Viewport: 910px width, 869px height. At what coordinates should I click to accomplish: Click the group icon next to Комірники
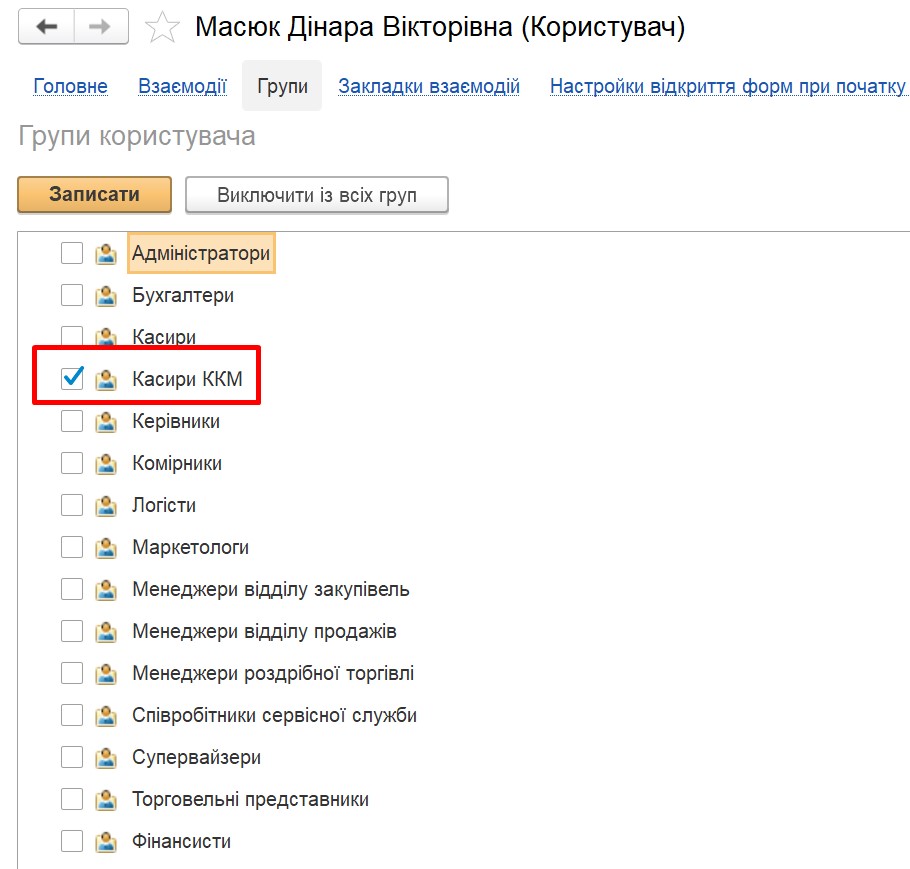point(106,463)
